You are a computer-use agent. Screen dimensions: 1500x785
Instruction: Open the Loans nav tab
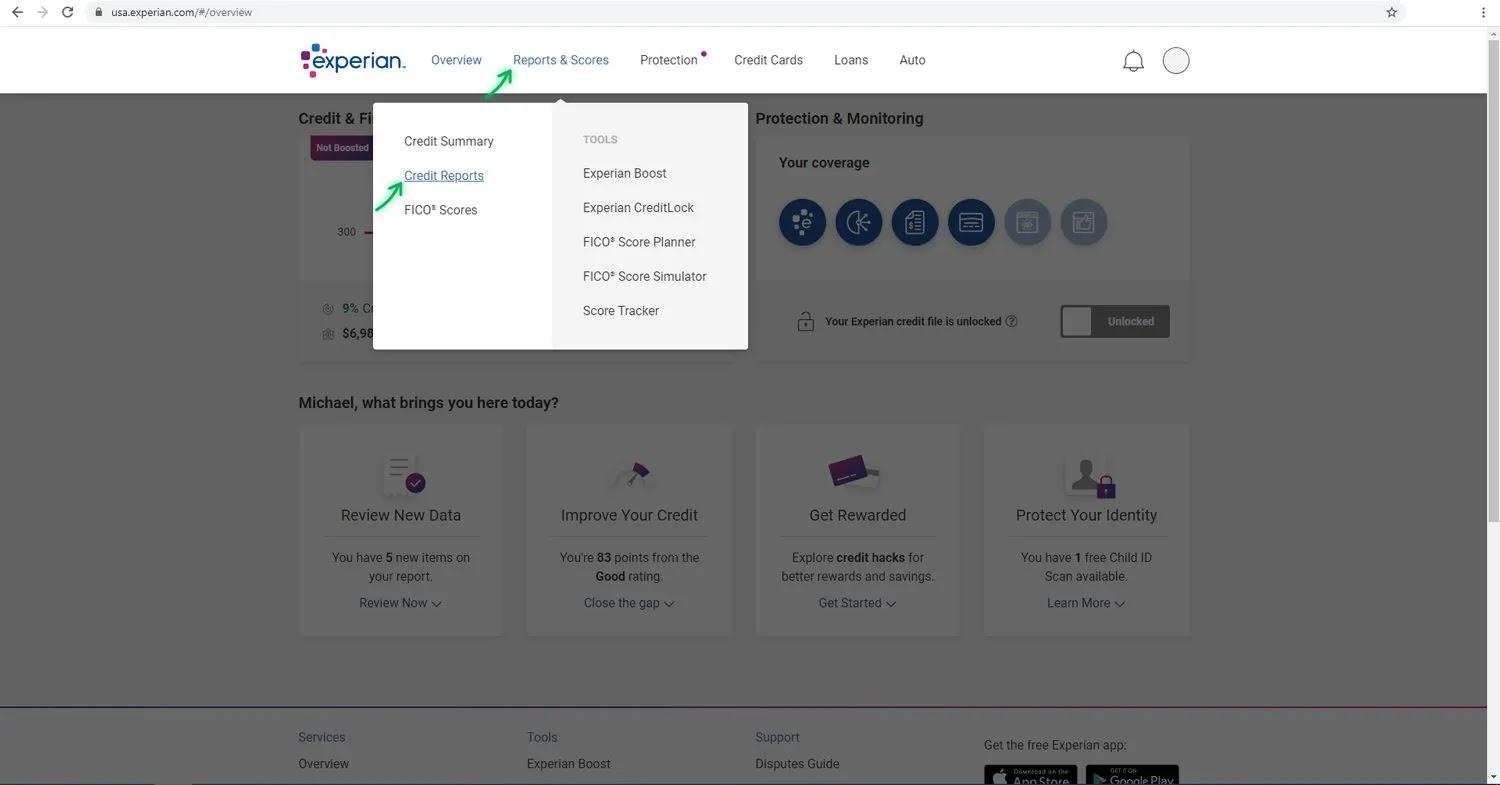851,60
